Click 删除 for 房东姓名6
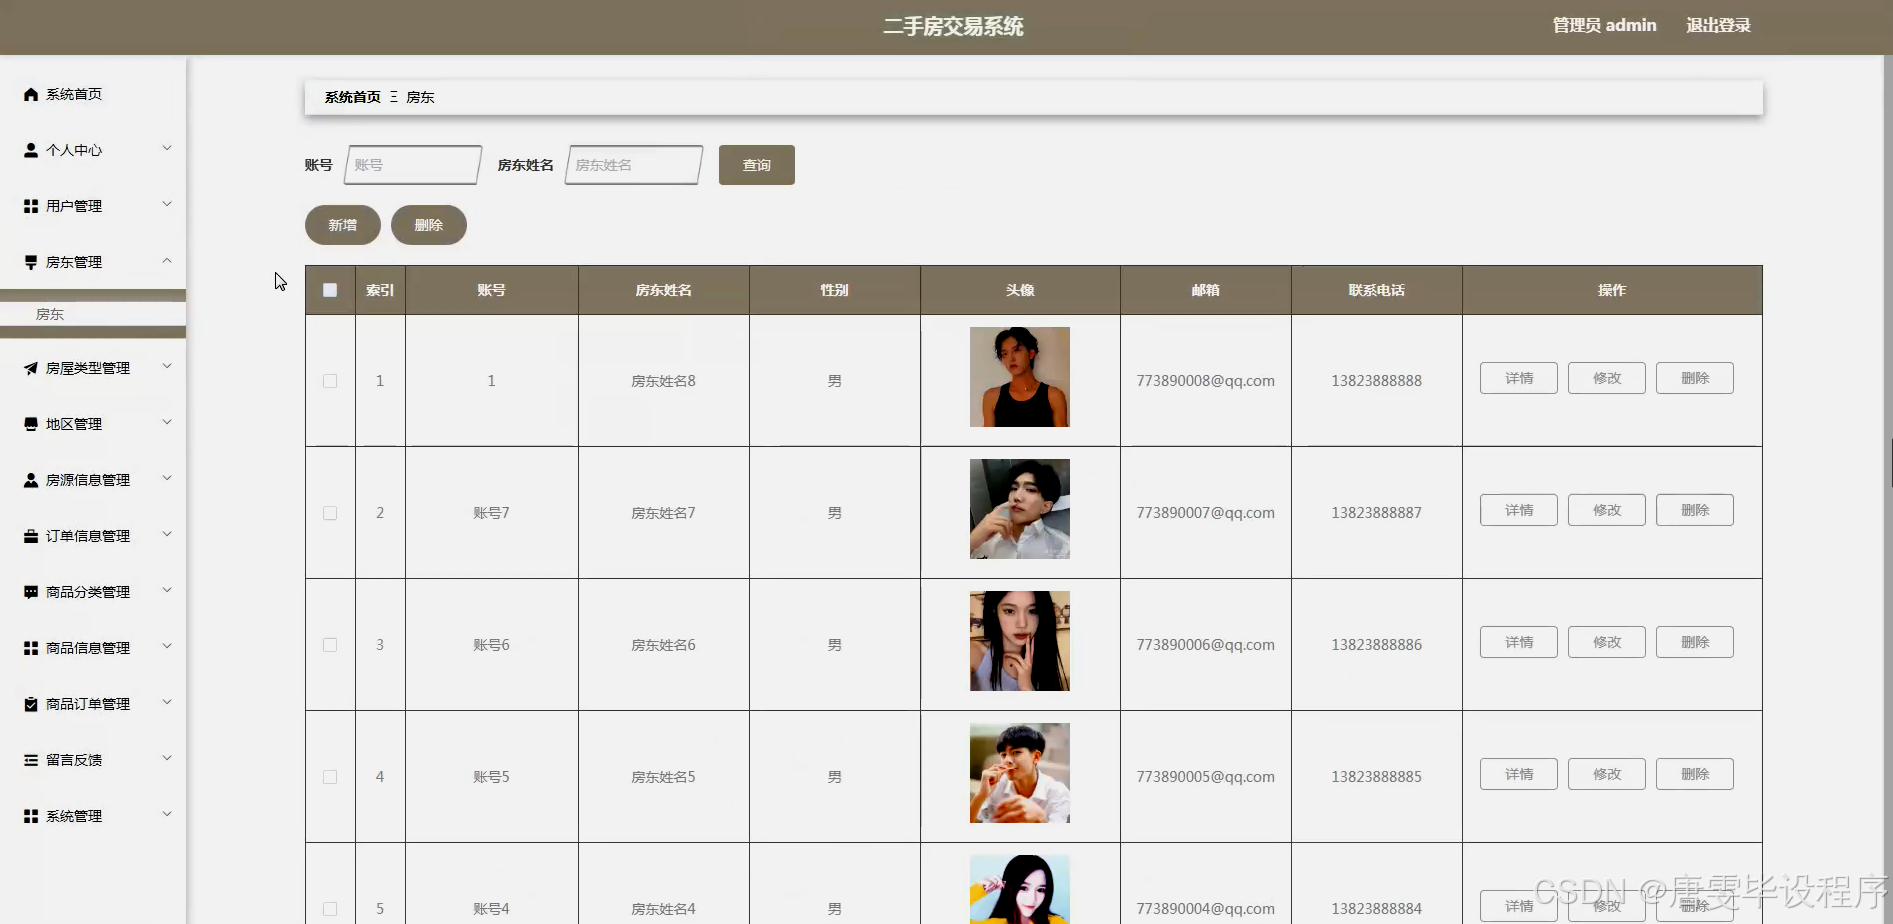Screen dimensions: 1893x924 (x=1695, y=642)
